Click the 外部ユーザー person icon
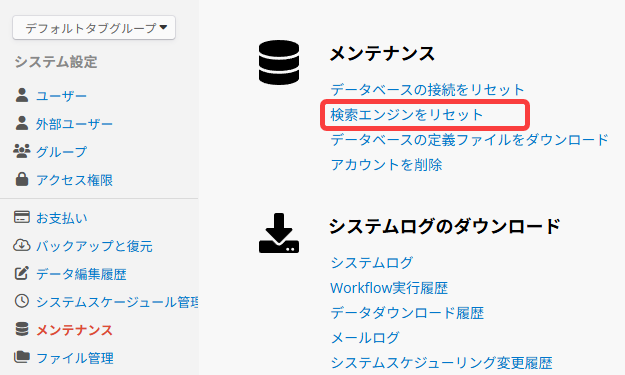Image resolution: width=625 pixels, height=375 pixels. point(22,123)
